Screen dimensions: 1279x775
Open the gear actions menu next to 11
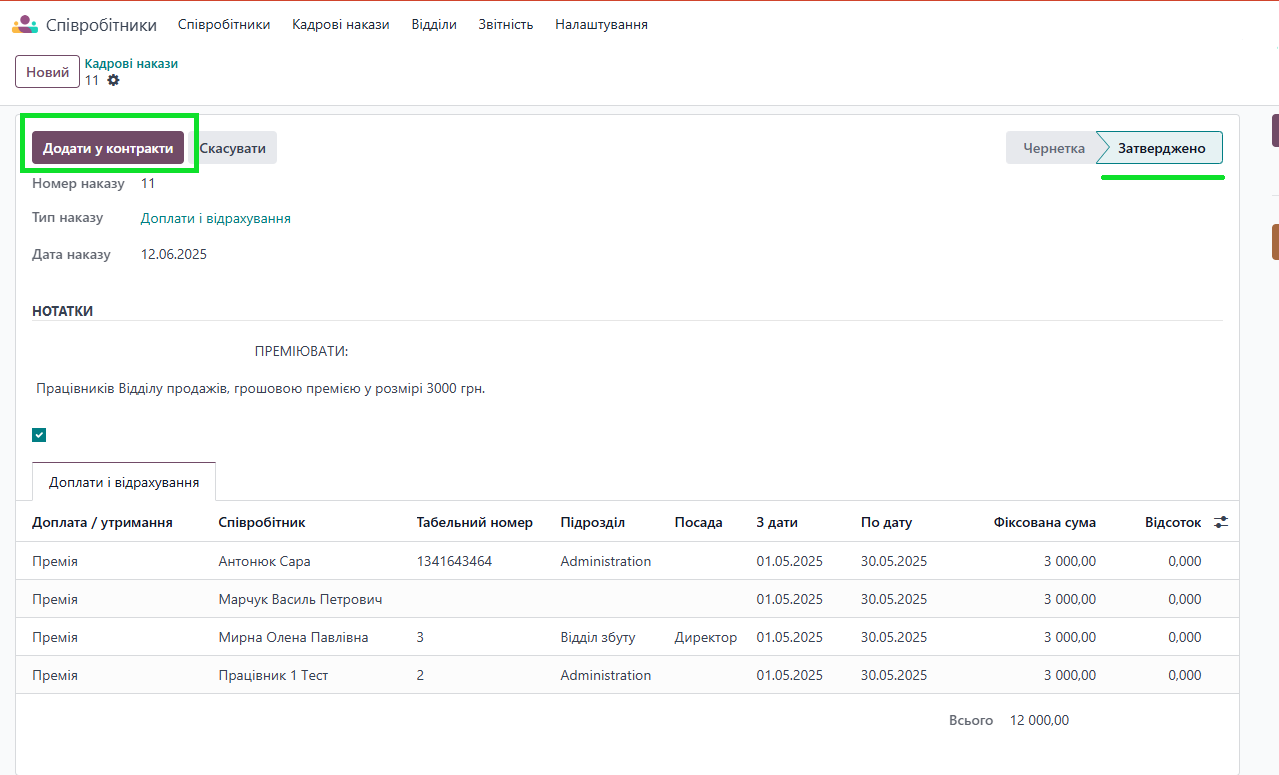113,80
